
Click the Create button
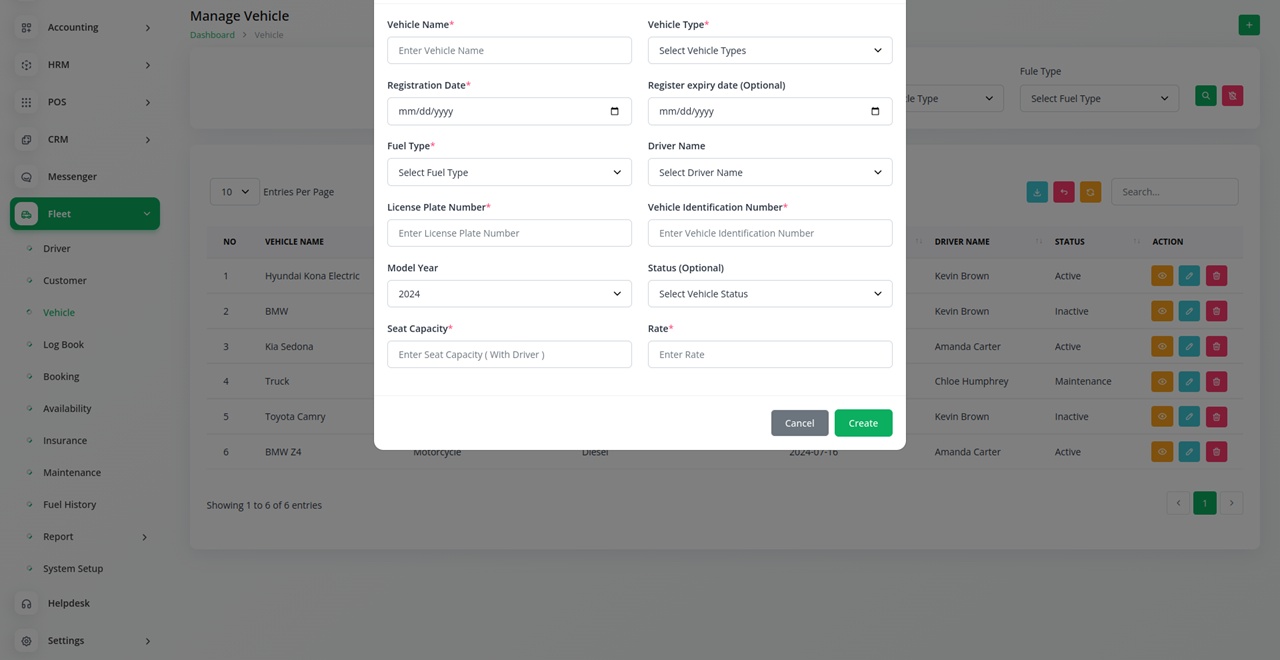(x=863, y=423)
